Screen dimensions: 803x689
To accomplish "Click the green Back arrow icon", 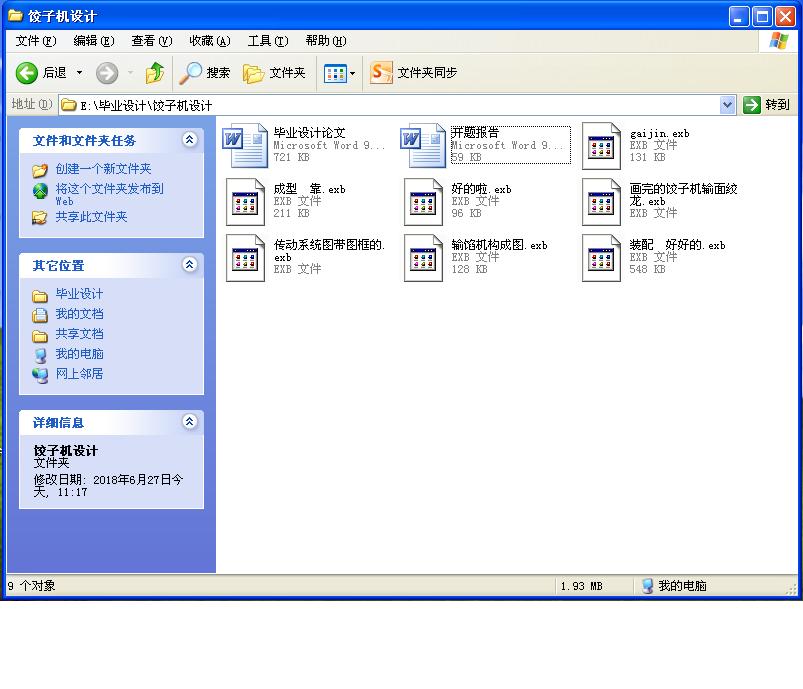I will point(27,73).
